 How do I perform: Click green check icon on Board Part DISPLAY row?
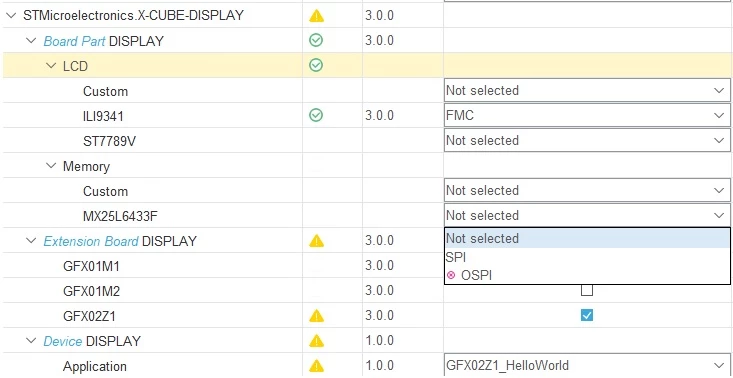[x=316, y=41]
